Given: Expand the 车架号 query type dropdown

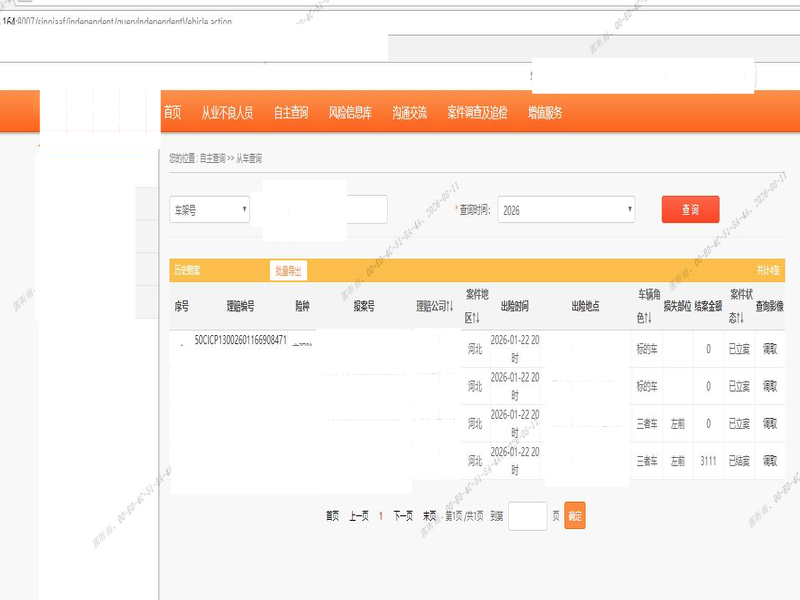Looking at the screenshot, I should pyautogui.click(x=210, y=210).
